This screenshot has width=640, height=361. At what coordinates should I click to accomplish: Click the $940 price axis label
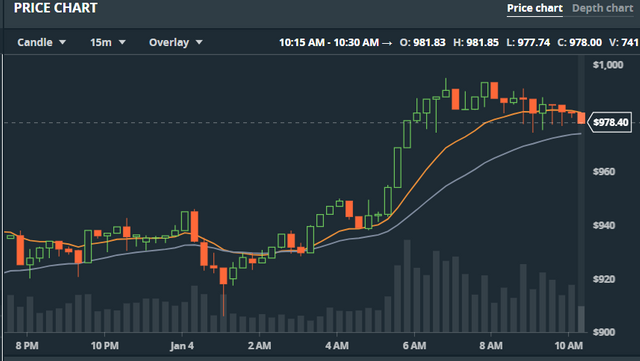pyautogui.click(x=604, y=225)
